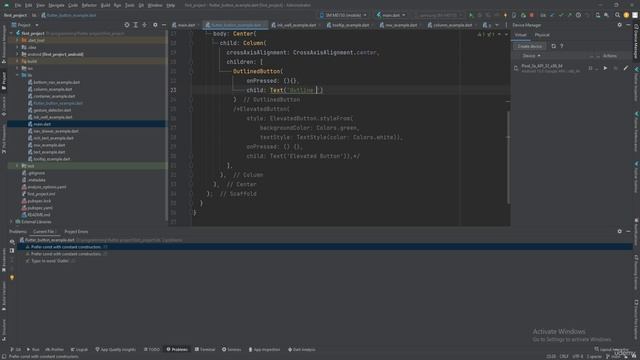Open the Help menu
640x360 pixels.
tap(171, 5)
